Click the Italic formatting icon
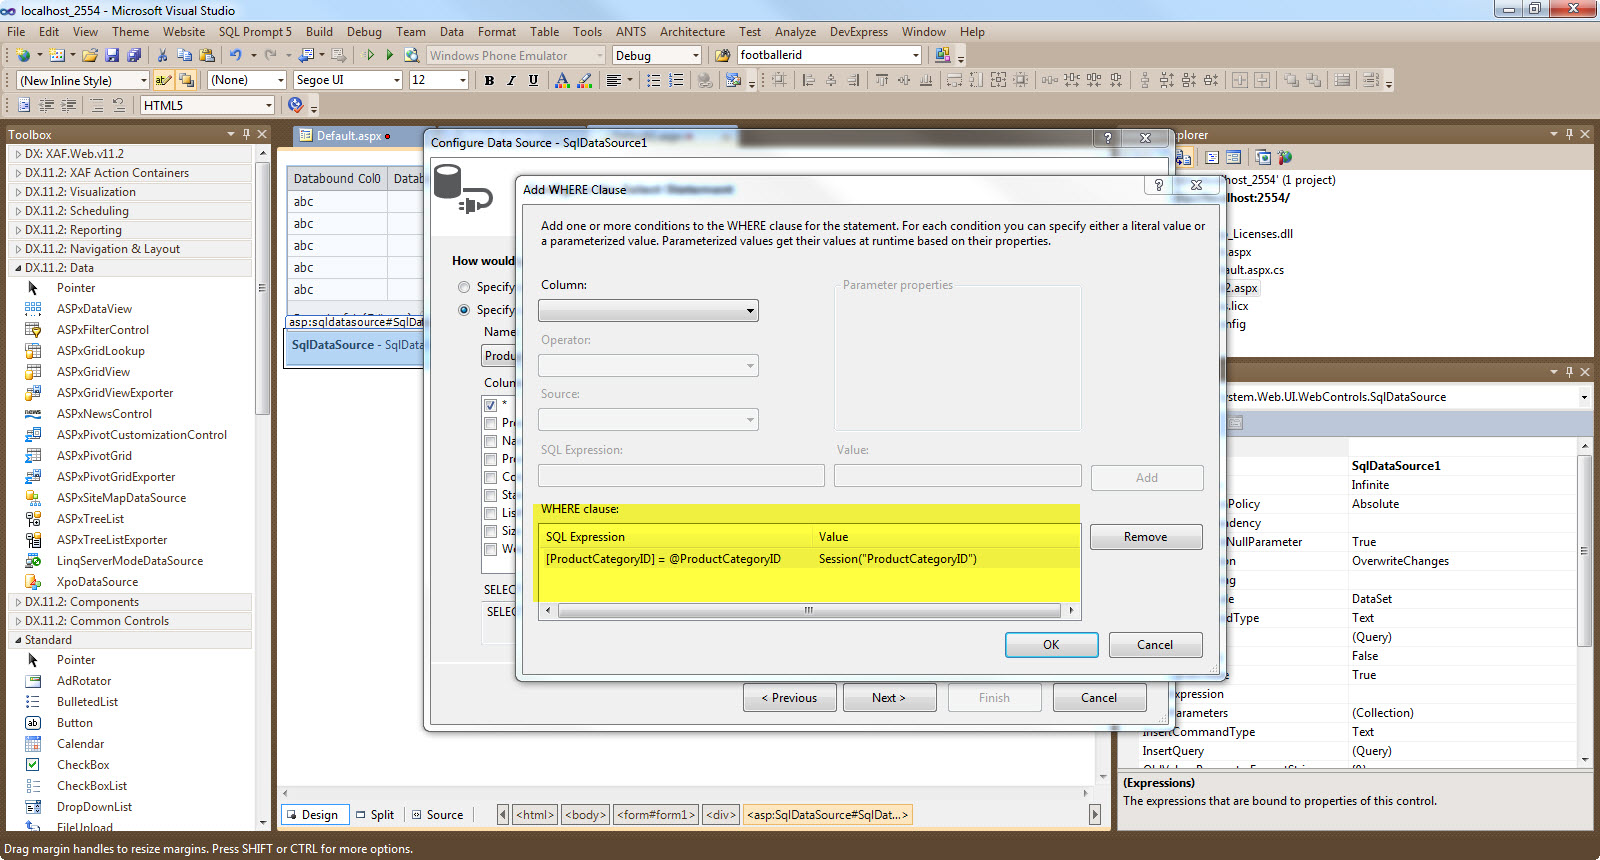 (x=511, y=80)
